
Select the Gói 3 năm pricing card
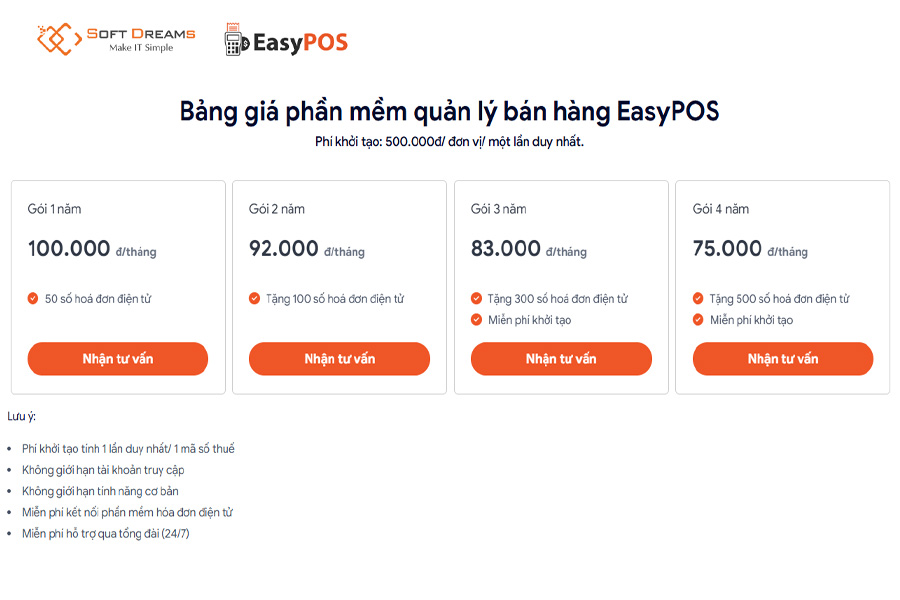(x=560, y=285)
